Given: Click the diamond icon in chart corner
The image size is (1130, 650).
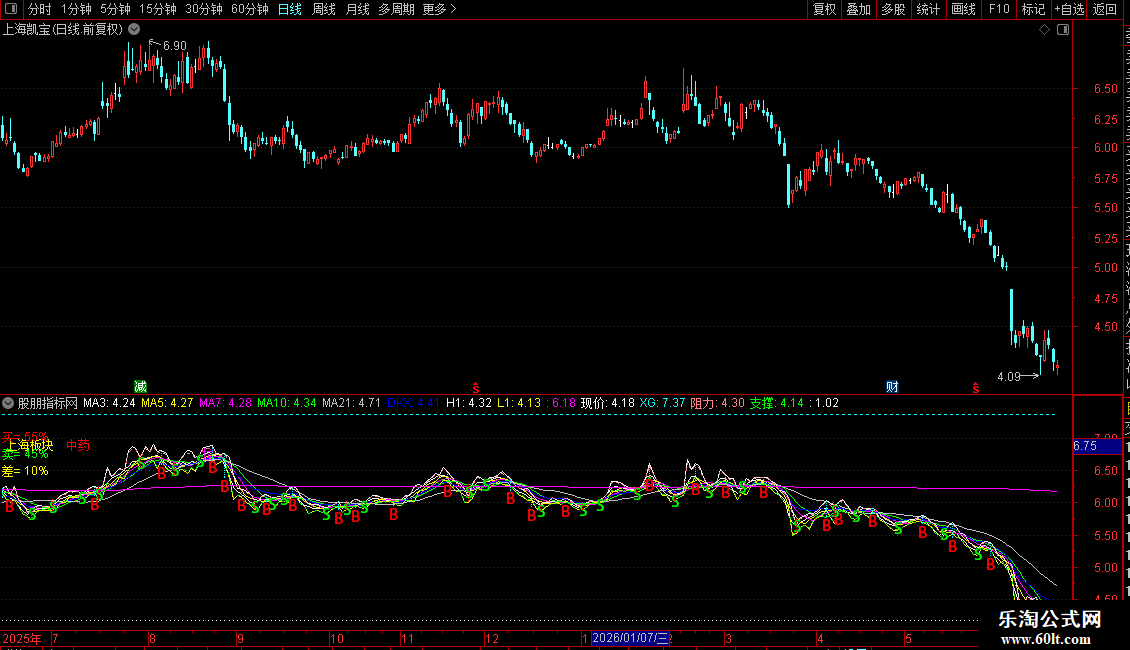Looking at the screenshot, I should click(x=1044, y=30).
